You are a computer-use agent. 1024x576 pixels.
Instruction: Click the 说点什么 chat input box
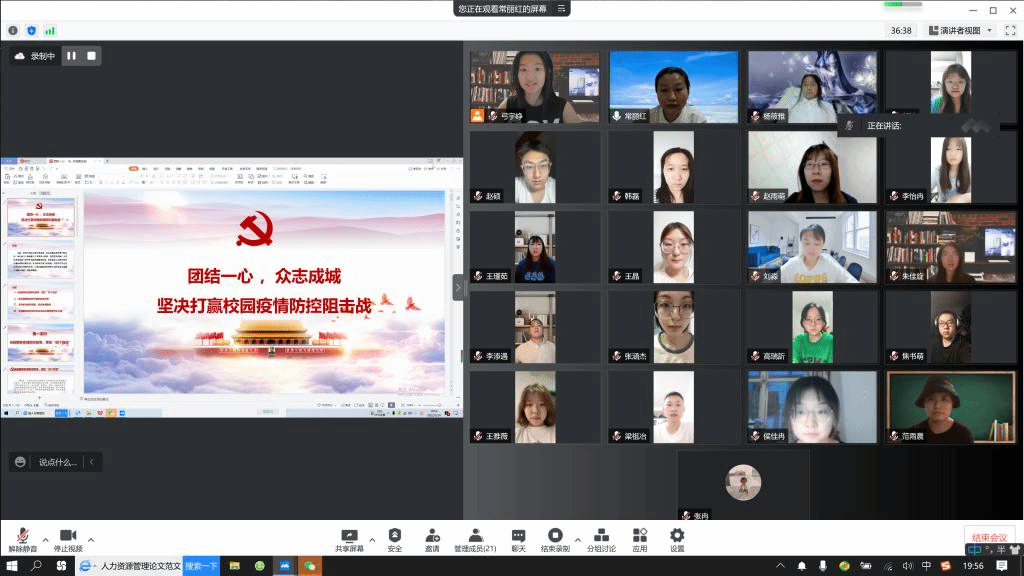click(57, 462)
